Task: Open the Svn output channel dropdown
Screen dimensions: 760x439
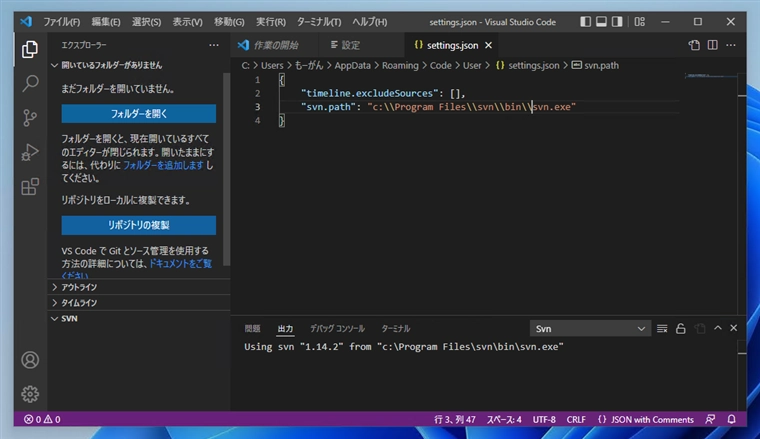Action: pos(590,329)
